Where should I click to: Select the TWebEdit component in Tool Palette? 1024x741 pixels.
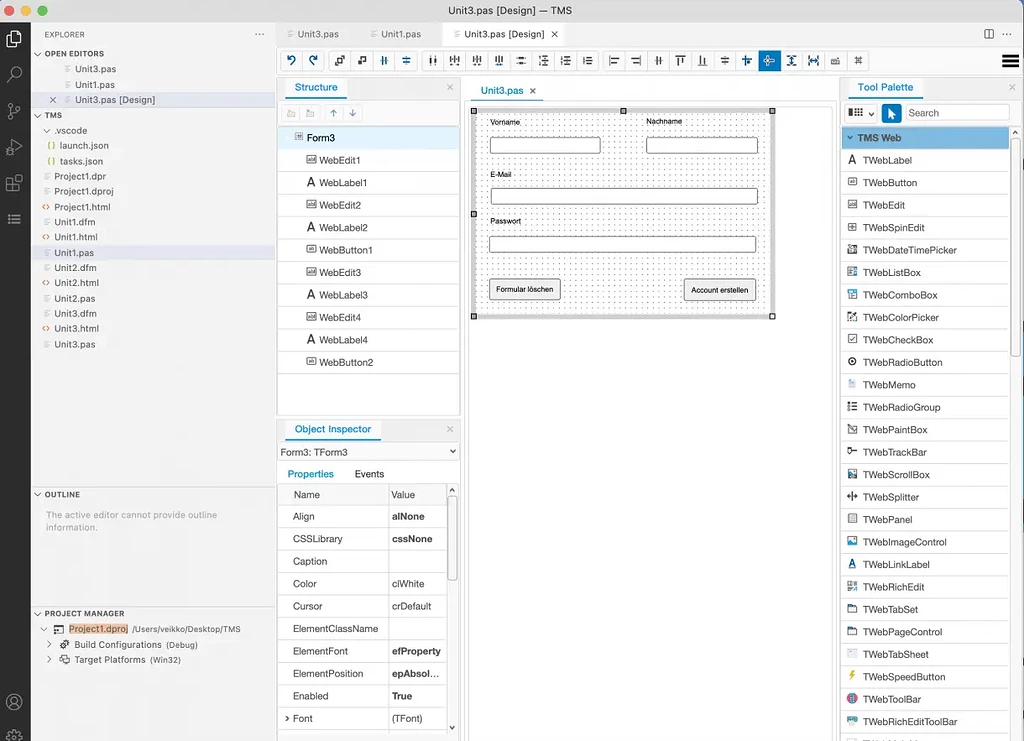[925, 205]
